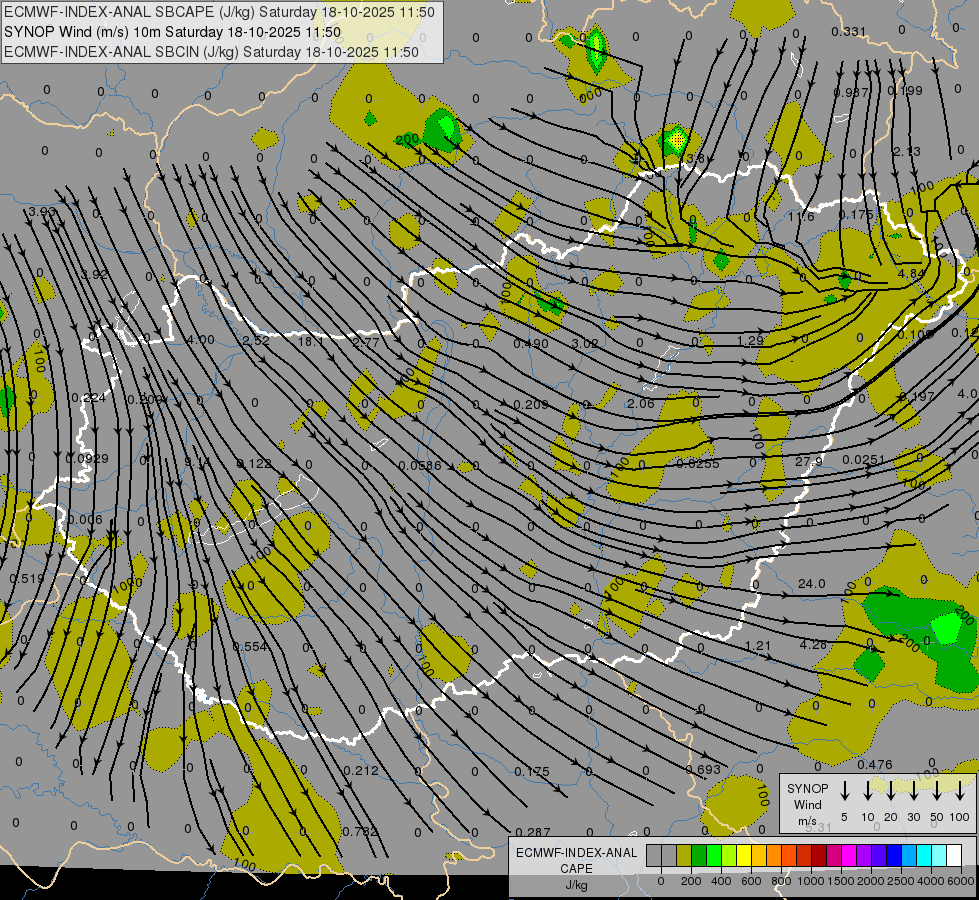Click the 10 m/s wind arrow in legend
This screenshot has width=979, height=900.
pyautogui.click(x=867, y=791)
